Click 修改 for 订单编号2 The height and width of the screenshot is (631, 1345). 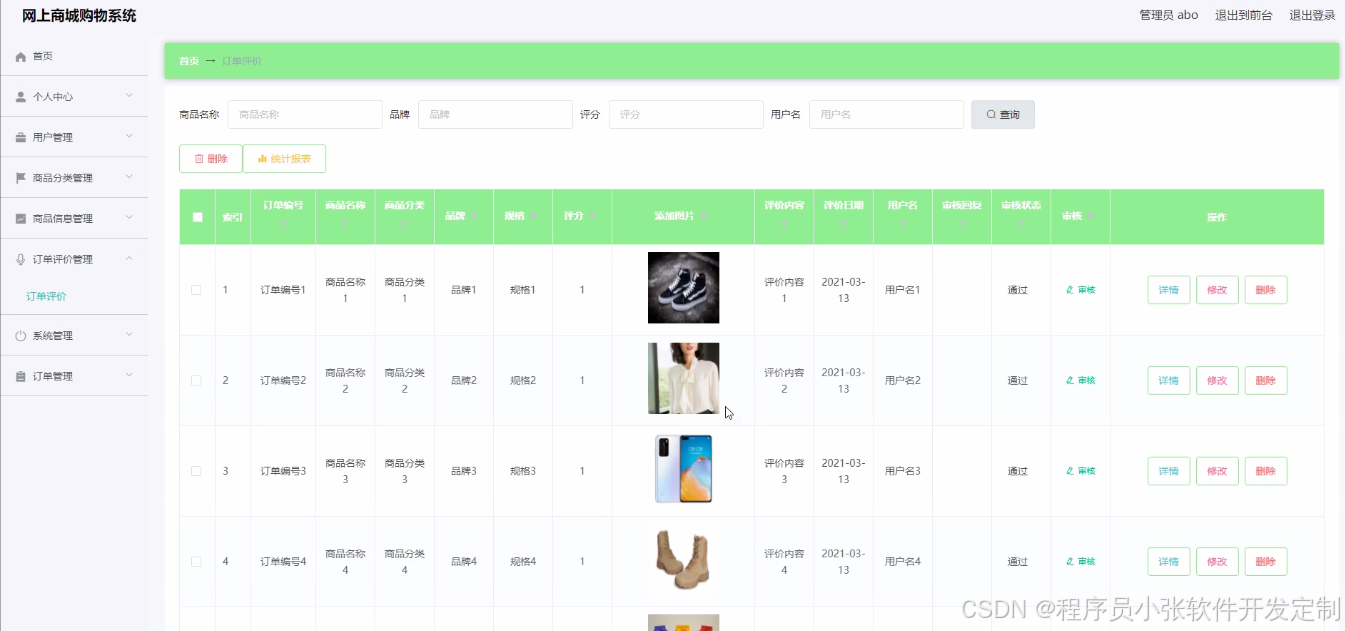[1217, 380]
